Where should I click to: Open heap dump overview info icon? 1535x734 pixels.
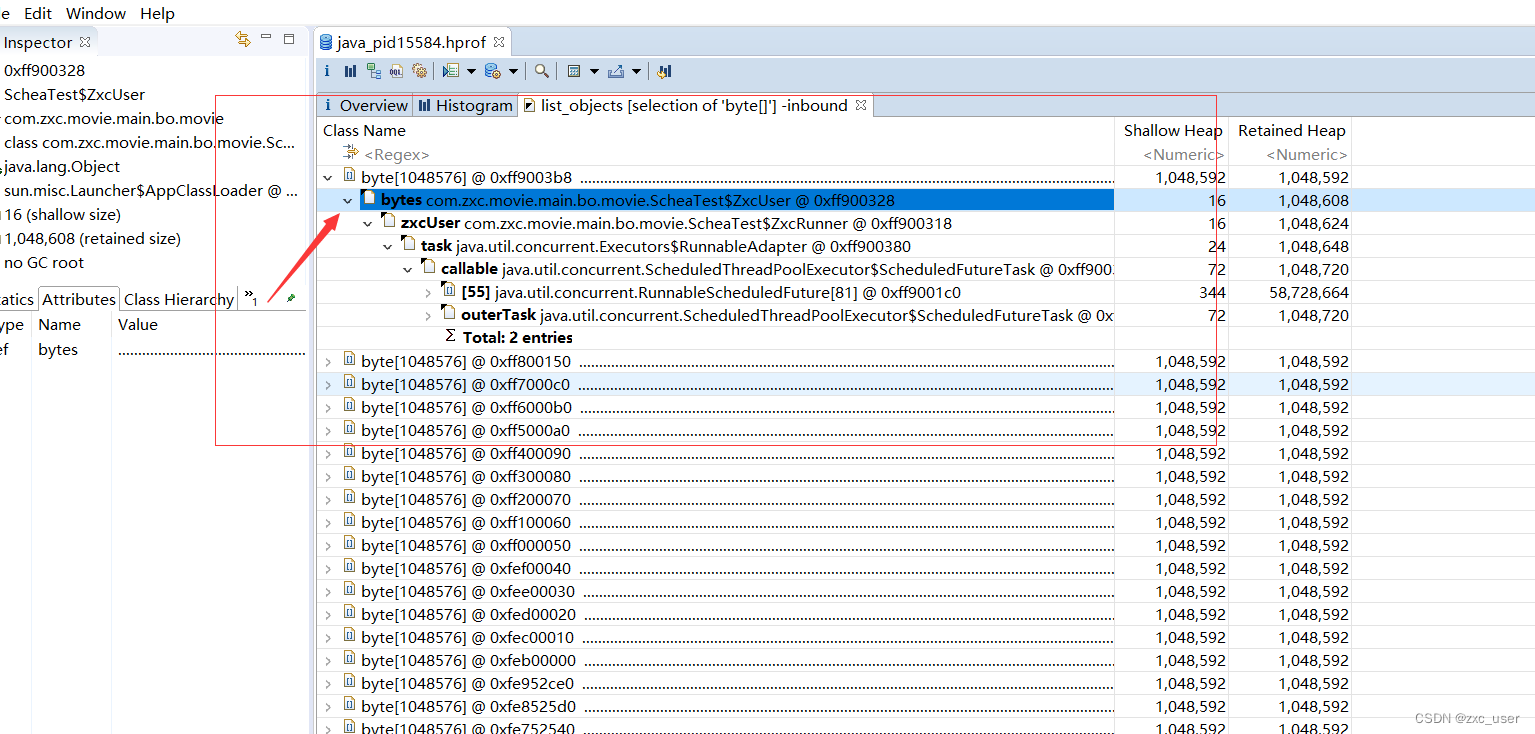click(327, 71)
